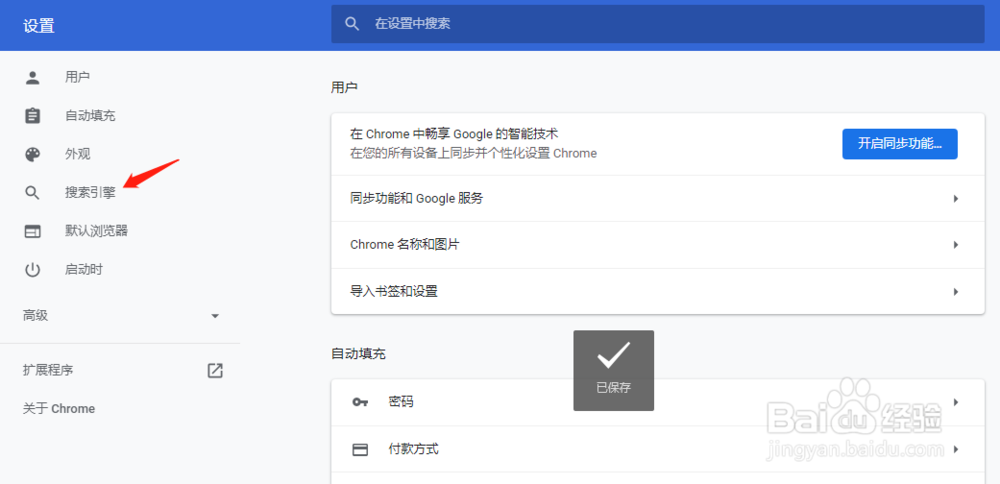Click the clipboard icon beside 自动填充

click(x=33, y=116)
